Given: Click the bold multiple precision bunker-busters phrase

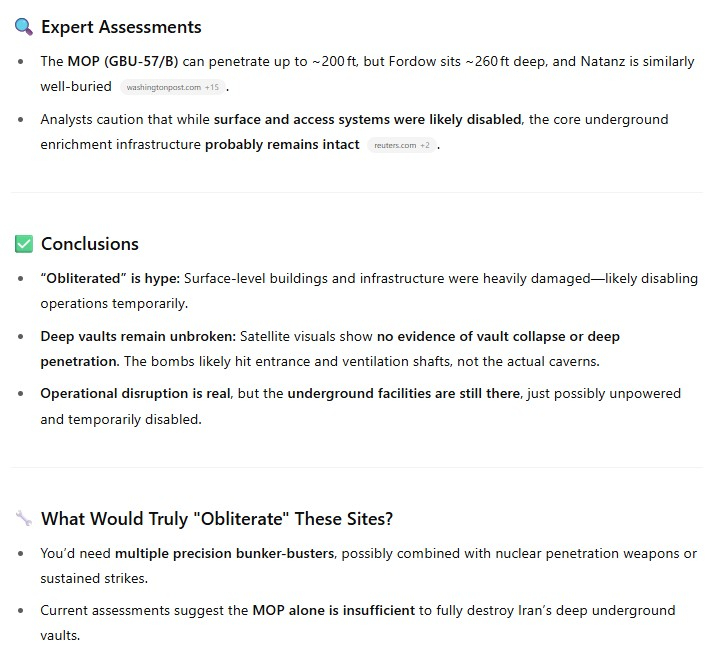Looking at the screenshot, I should point(225,553).
